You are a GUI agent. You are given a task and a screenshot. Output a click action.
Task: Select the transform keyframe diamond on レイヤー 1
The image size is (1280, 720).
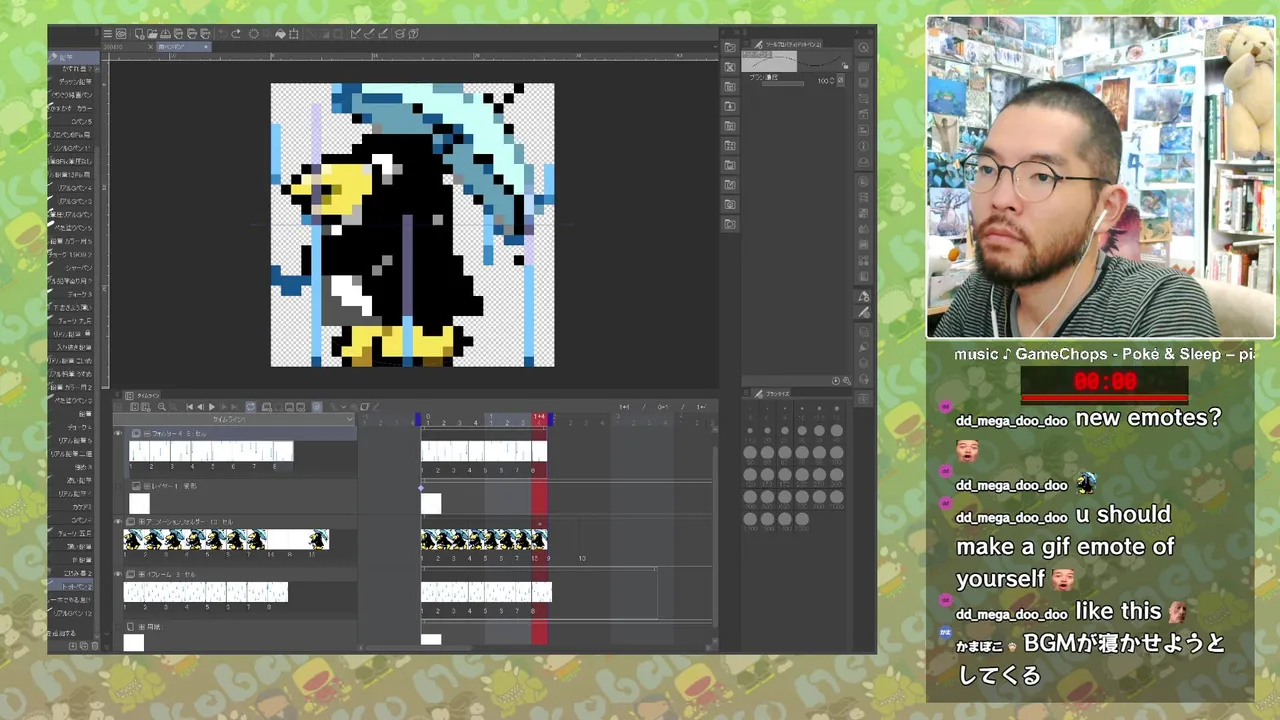point(421,488)
